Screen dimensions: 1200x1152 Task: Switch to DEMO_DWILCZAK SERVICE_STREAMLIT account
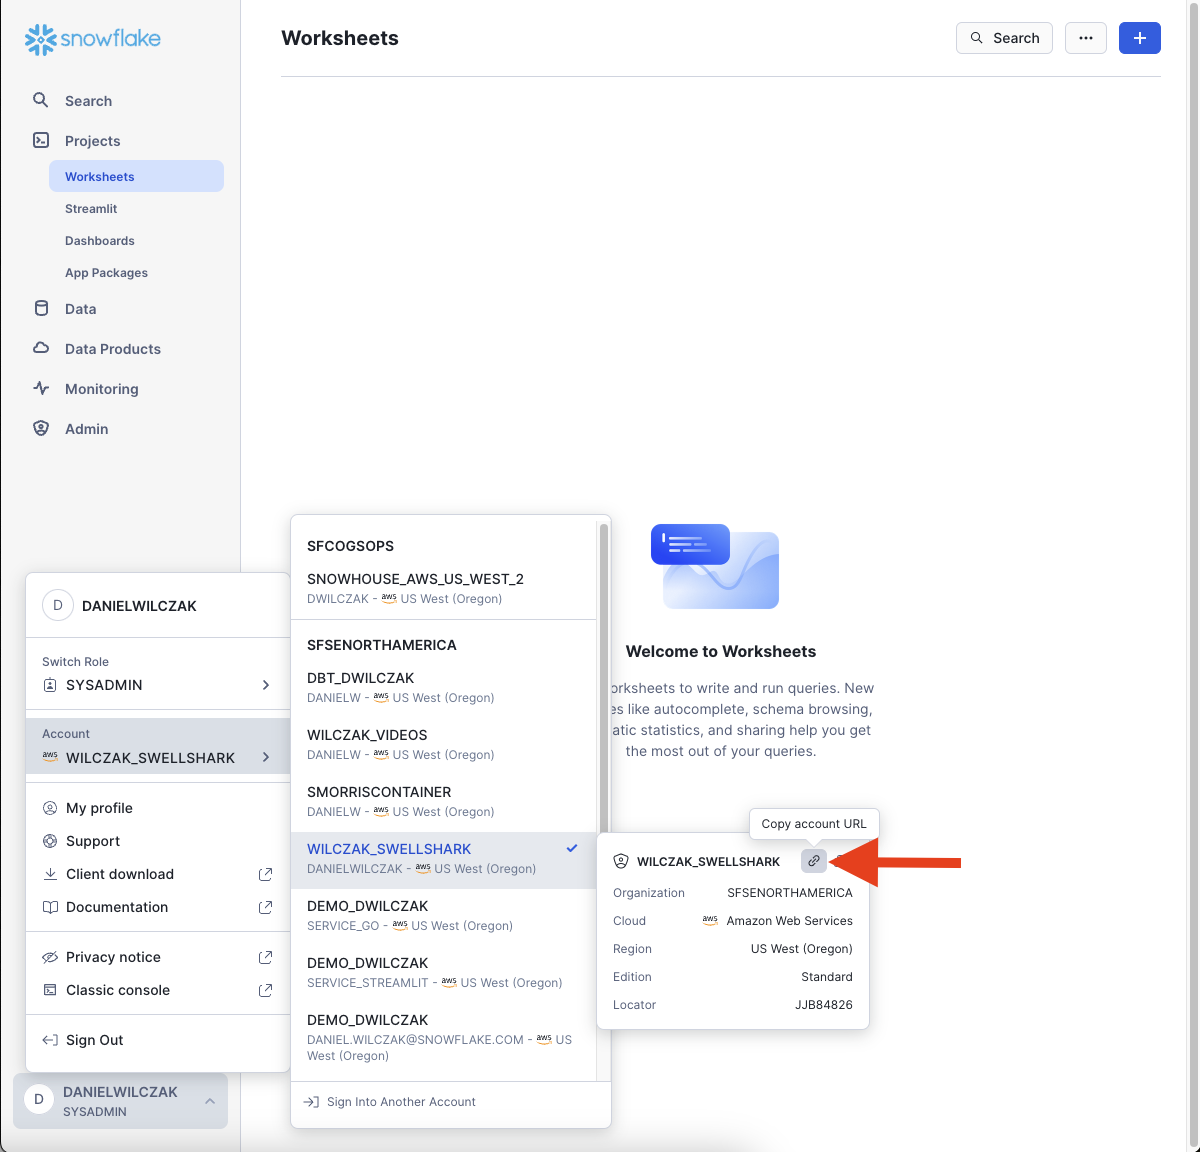click(444, 972)
